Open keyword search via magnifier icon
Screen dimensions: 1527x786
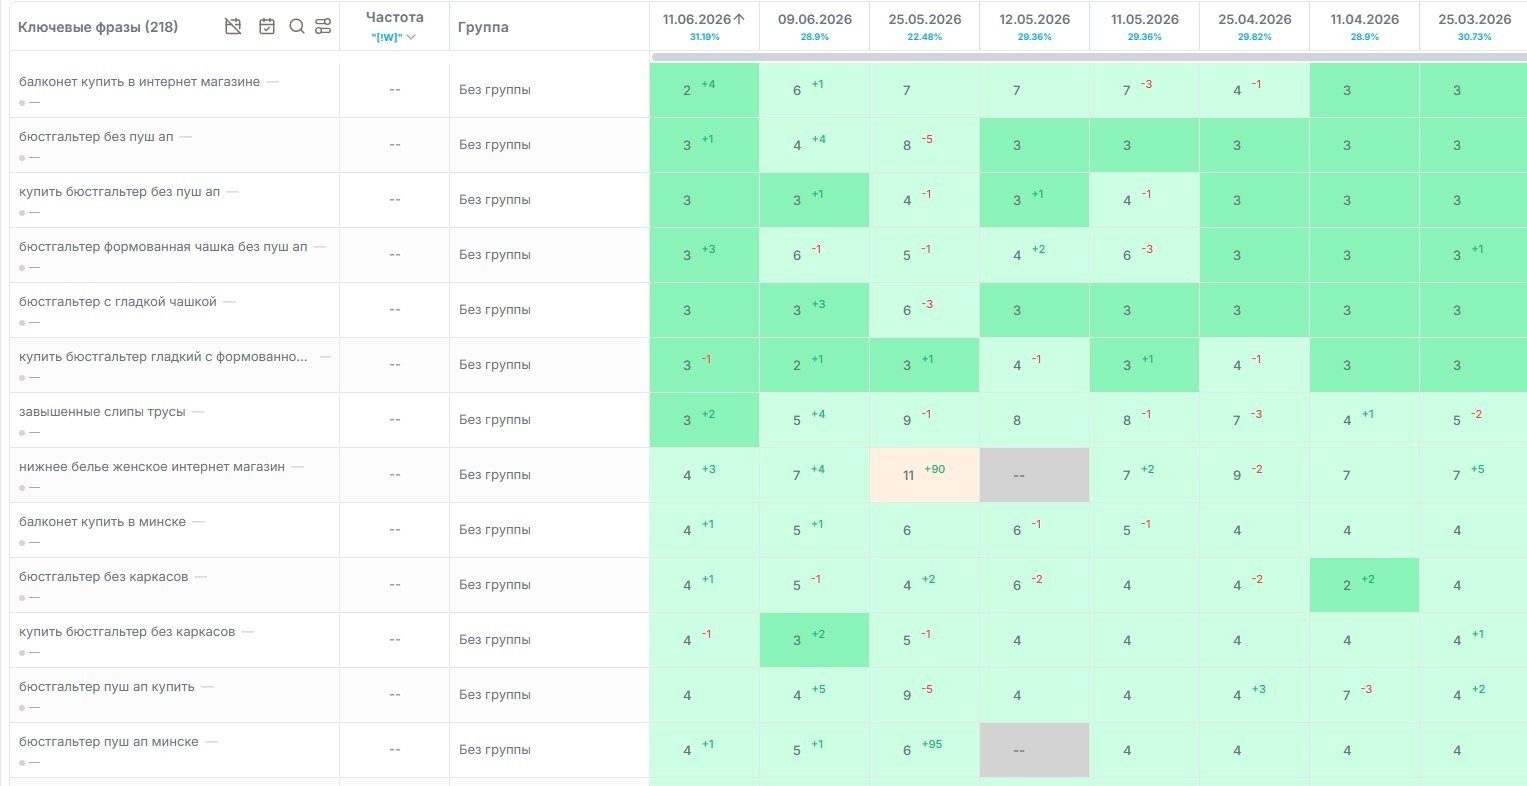point(297,27)
